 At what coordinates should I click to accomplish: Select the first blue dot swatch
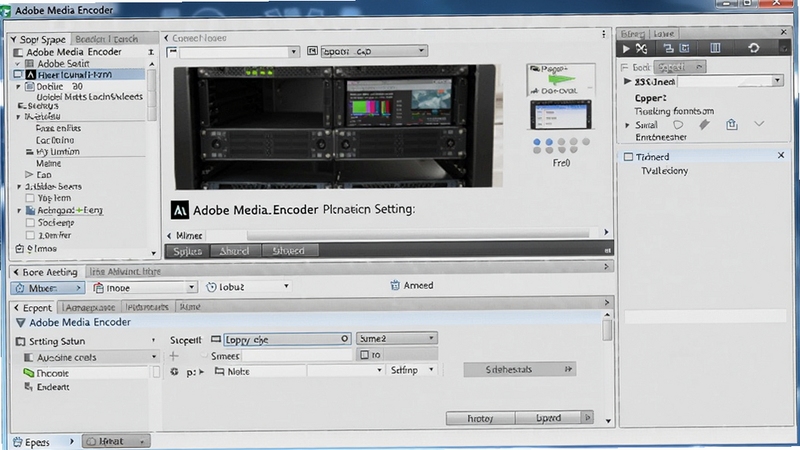pyautogui.click(x=536, y=142)
